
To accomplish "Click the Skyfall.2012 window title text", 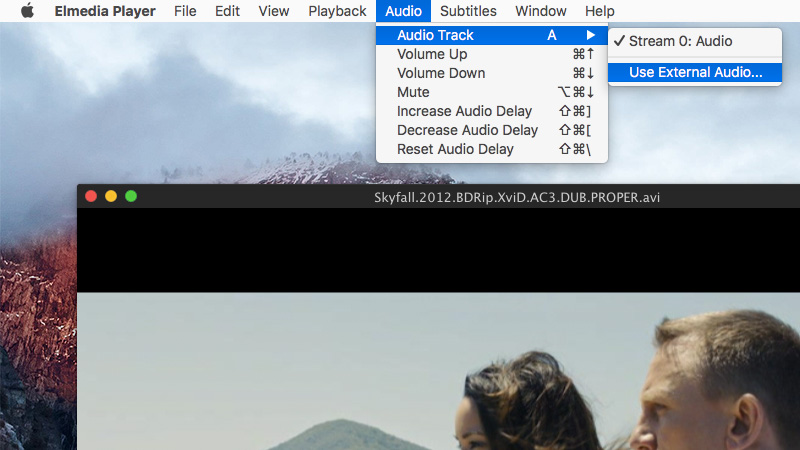I will coord(517,197).
